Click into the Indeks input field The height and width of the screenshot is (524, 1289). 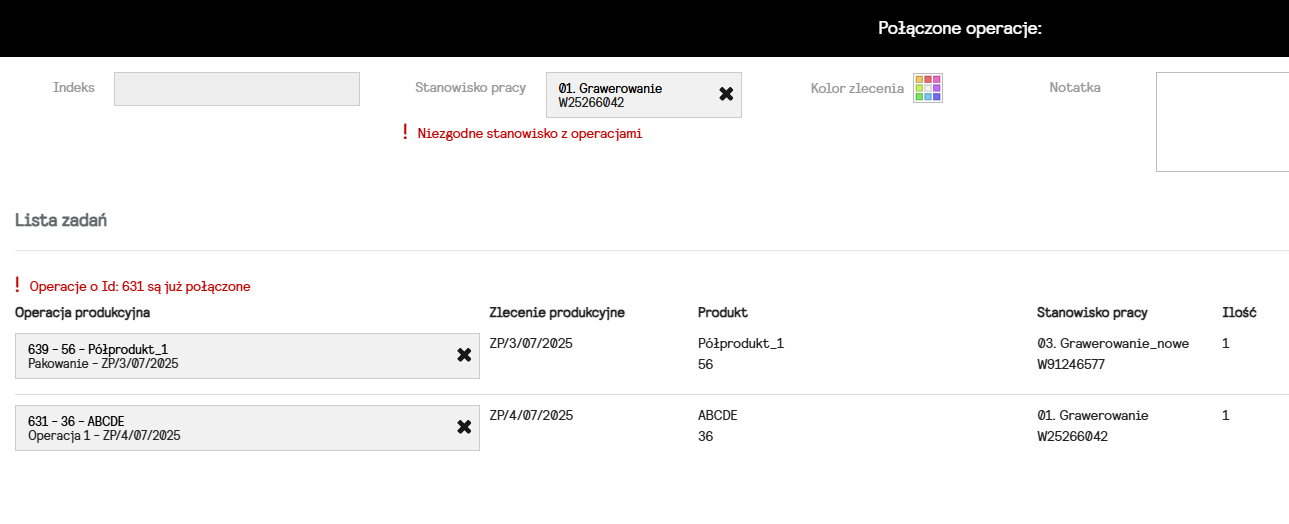click(x=236, y=89)
